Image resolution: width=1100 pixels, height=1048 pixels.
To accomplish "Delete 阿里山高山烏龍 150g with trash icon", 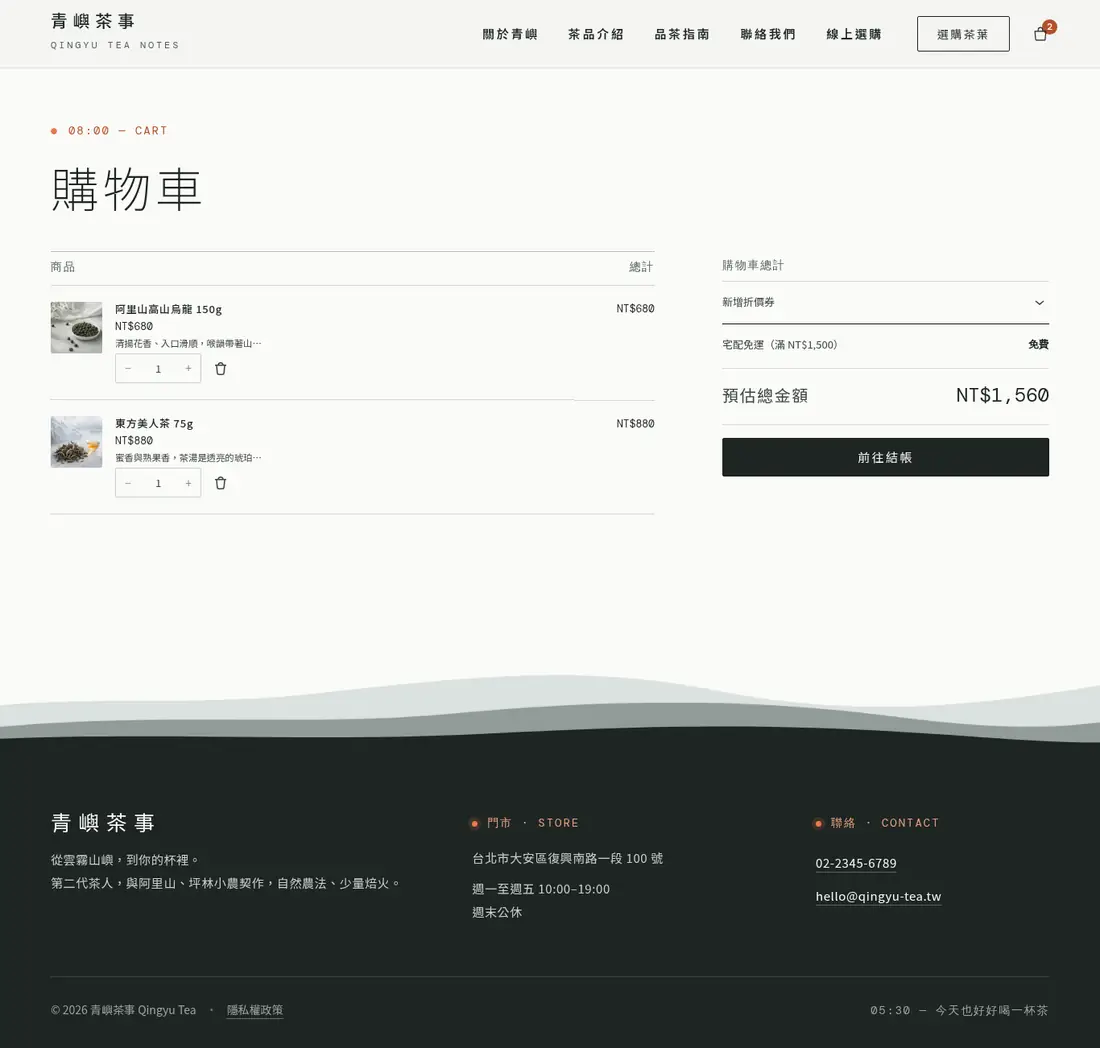I will pos(220,369).
